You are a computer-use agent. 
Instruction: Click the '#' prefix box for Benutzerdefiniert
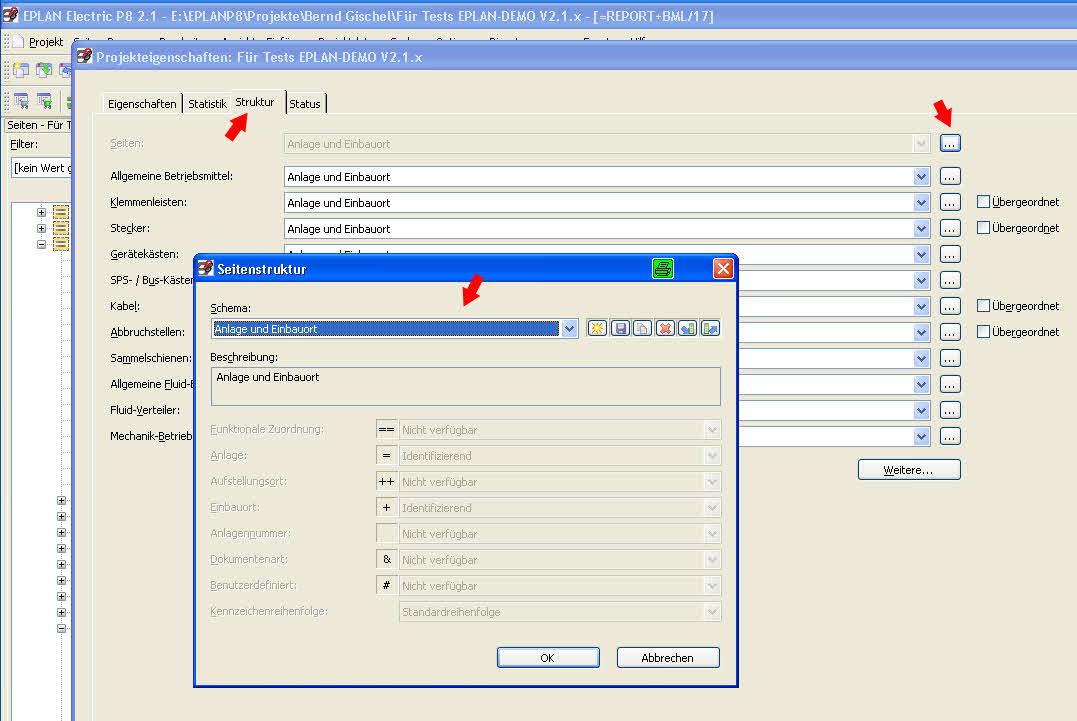(x=387, y=586)
